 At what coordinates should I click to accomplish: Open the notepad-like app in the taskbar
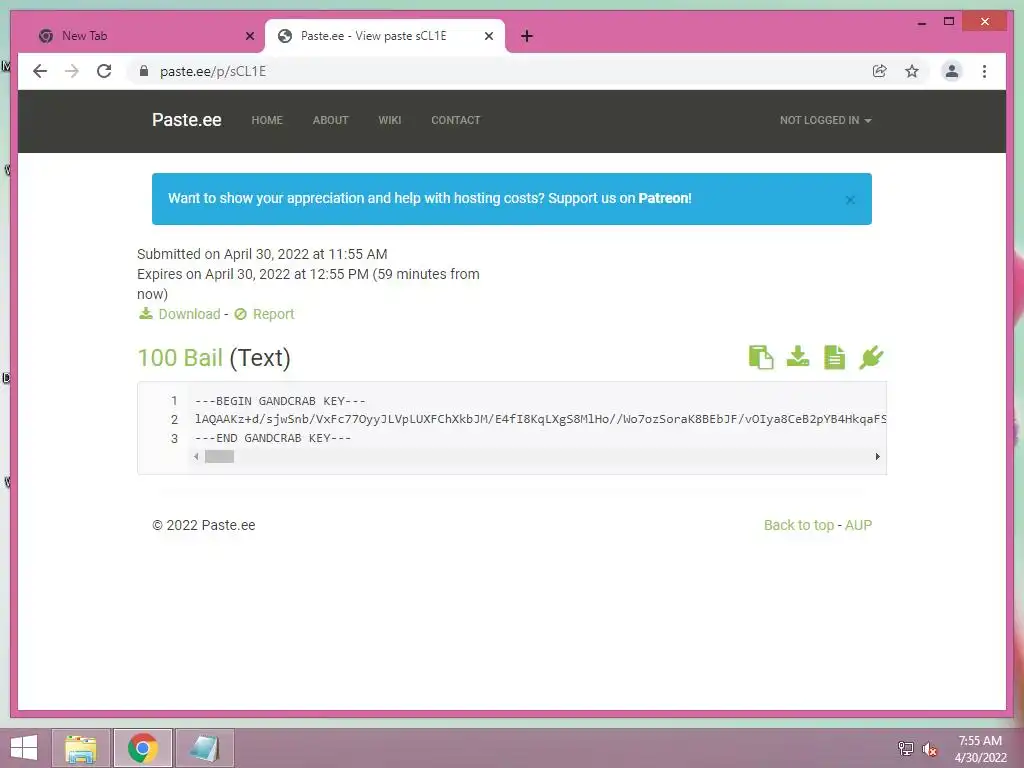[x=204, y=748]
